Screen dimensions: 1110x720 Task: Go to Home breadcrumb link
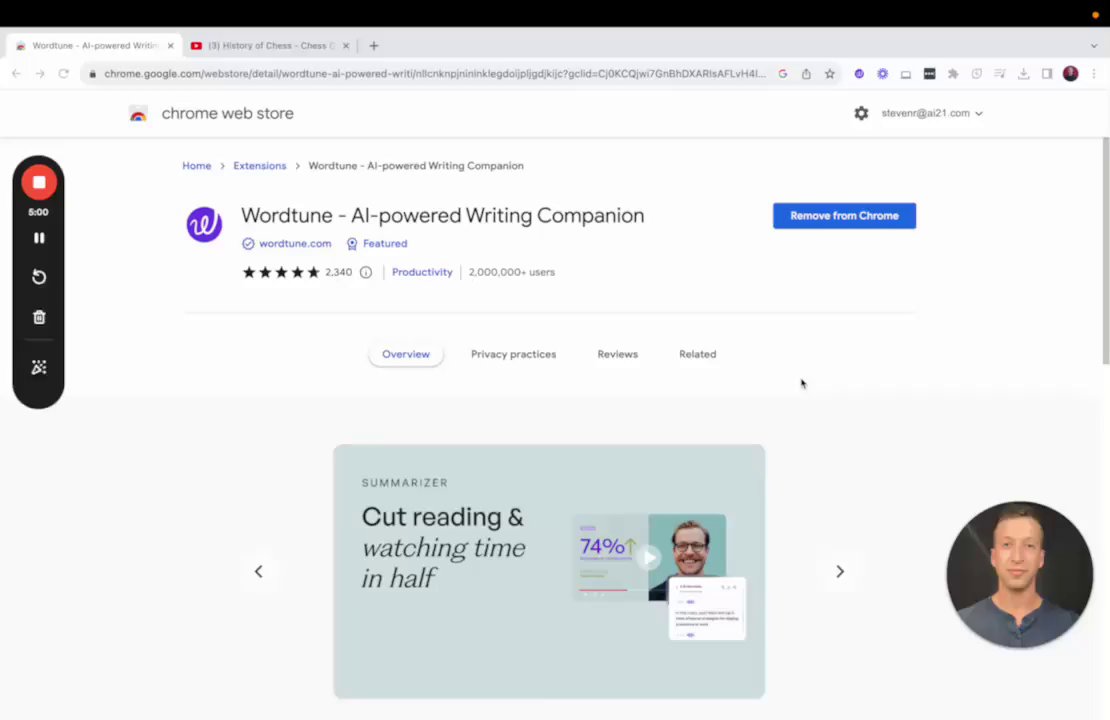[x=196, y=166]
